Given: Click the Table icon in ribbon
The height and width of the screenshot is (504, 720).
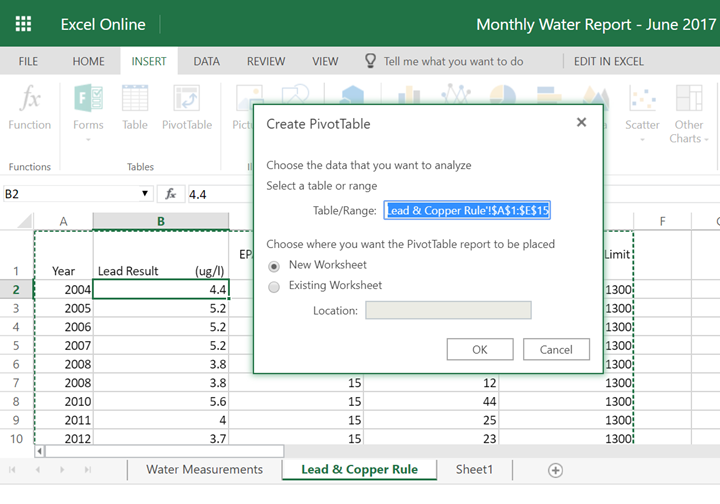Looking at the screenshot, I should (x=135, y=100).
